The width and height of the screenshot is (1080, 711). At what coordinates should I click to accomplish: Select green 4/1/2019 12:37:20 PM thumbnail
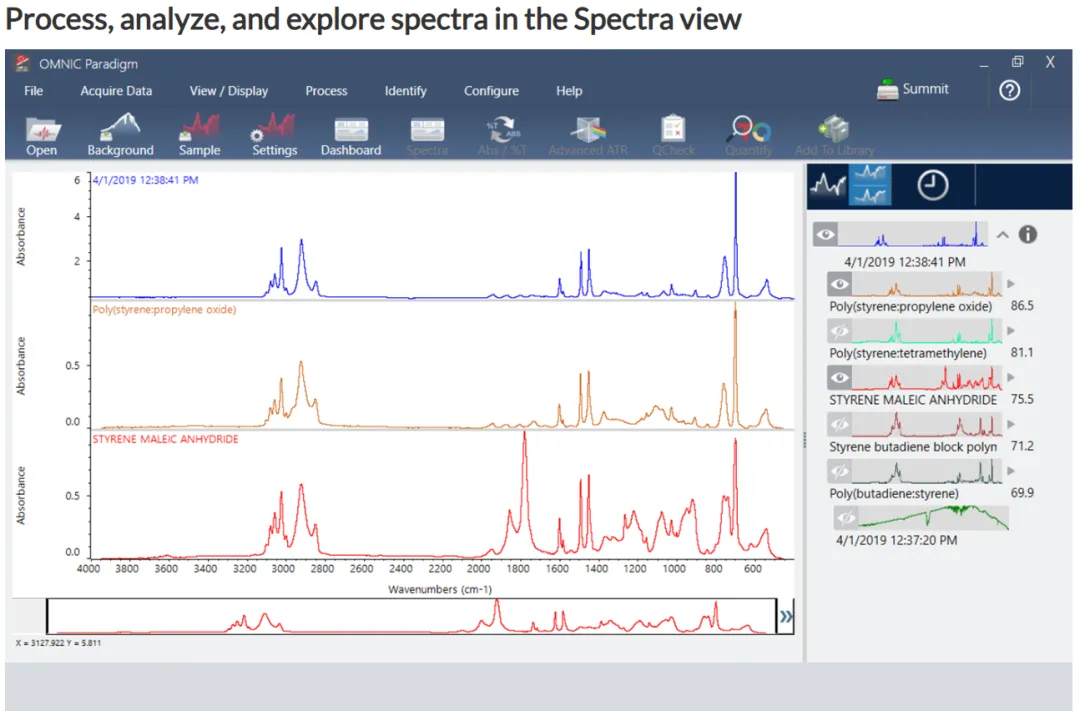tap(934, 517)
